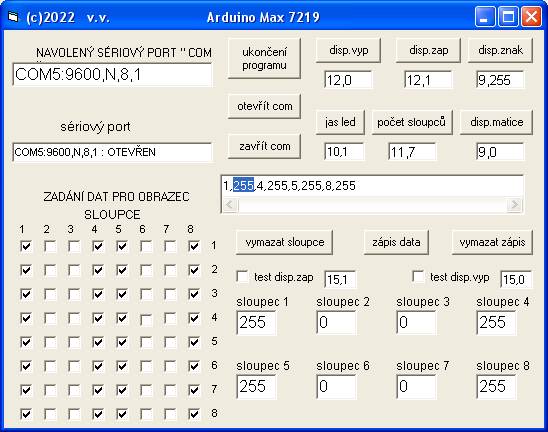Check column 2 row 1 checkbox

pyautogui.click(x=50, y=246)
